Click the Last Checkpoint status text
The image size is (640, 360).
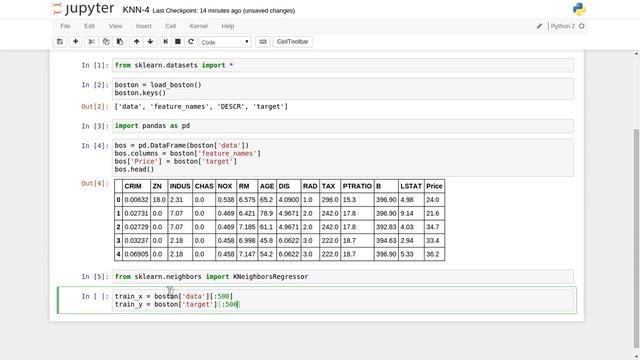point(224,11)
